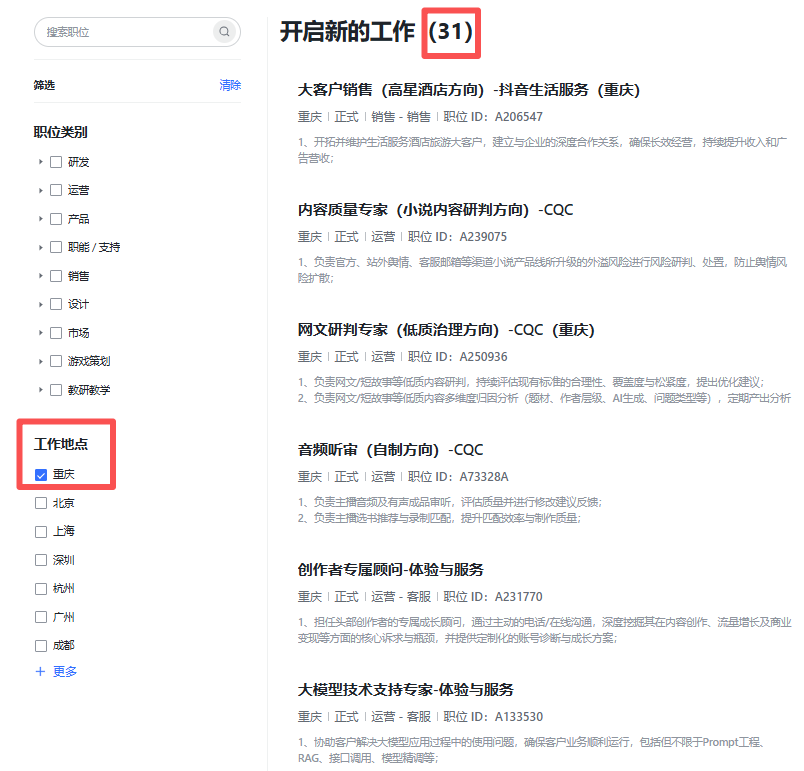Check the 成都 location checkbox

41,645
